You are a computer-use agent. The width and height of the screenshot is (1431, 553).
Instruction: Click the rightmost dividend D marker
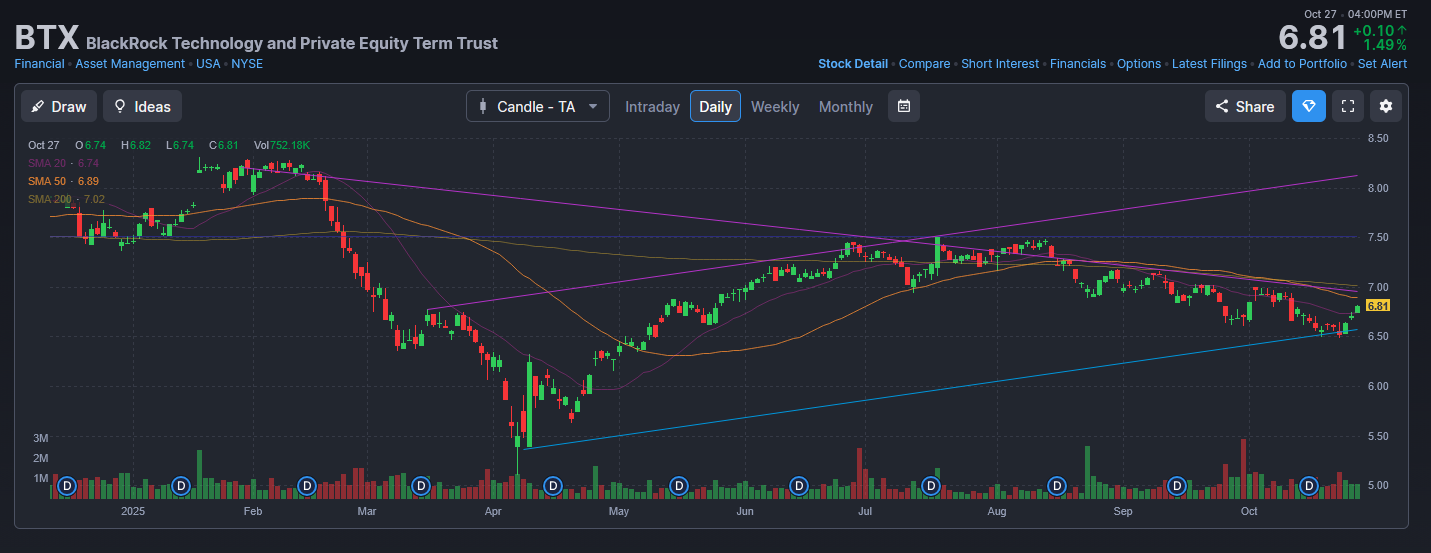(1310, 486)
